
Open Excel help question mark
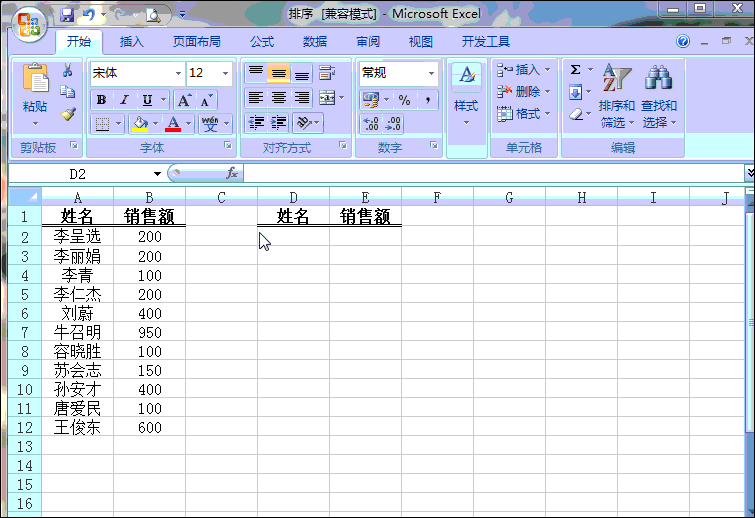(683, 41)
